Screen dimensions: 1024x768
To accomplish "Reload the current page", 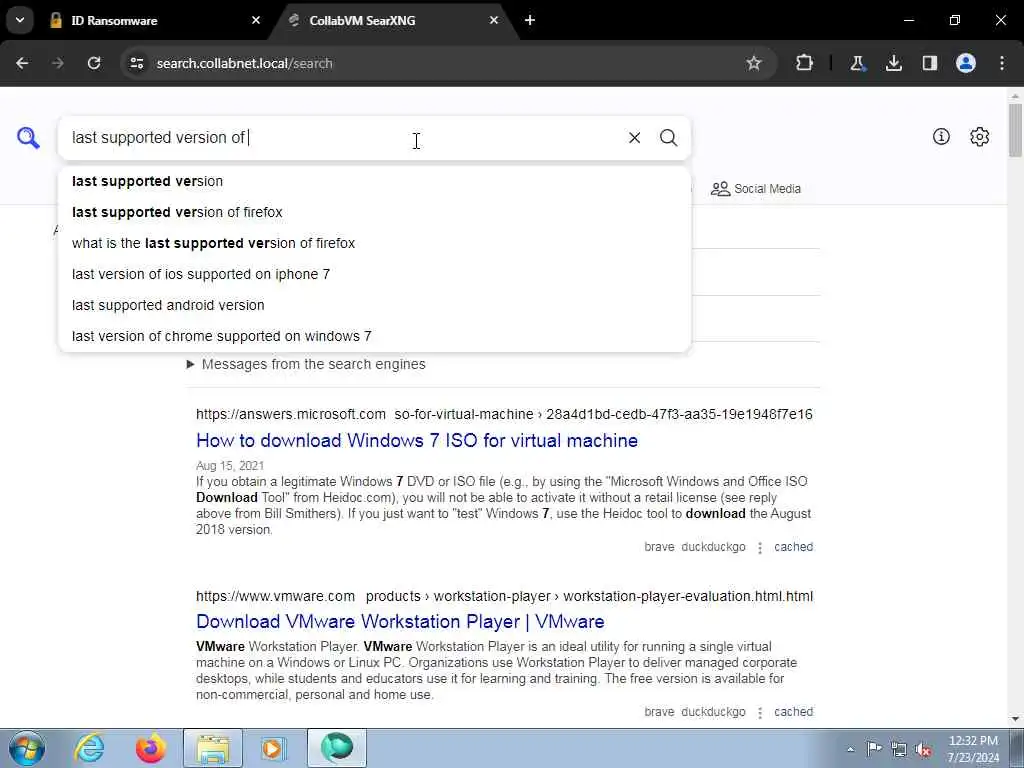I will [x=94, y=63].
